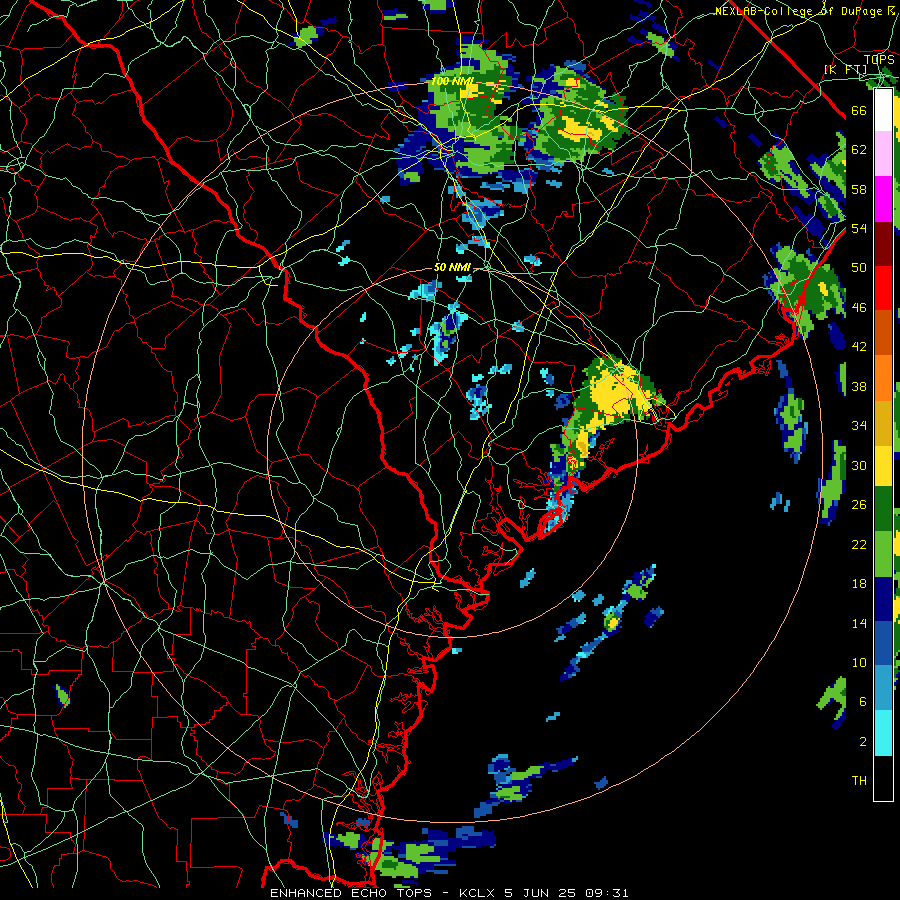This screenshot has width=900, height=900.
Task: Pick the light blue legend swatch
Action: pyautogui.click(x=883, y=688)
